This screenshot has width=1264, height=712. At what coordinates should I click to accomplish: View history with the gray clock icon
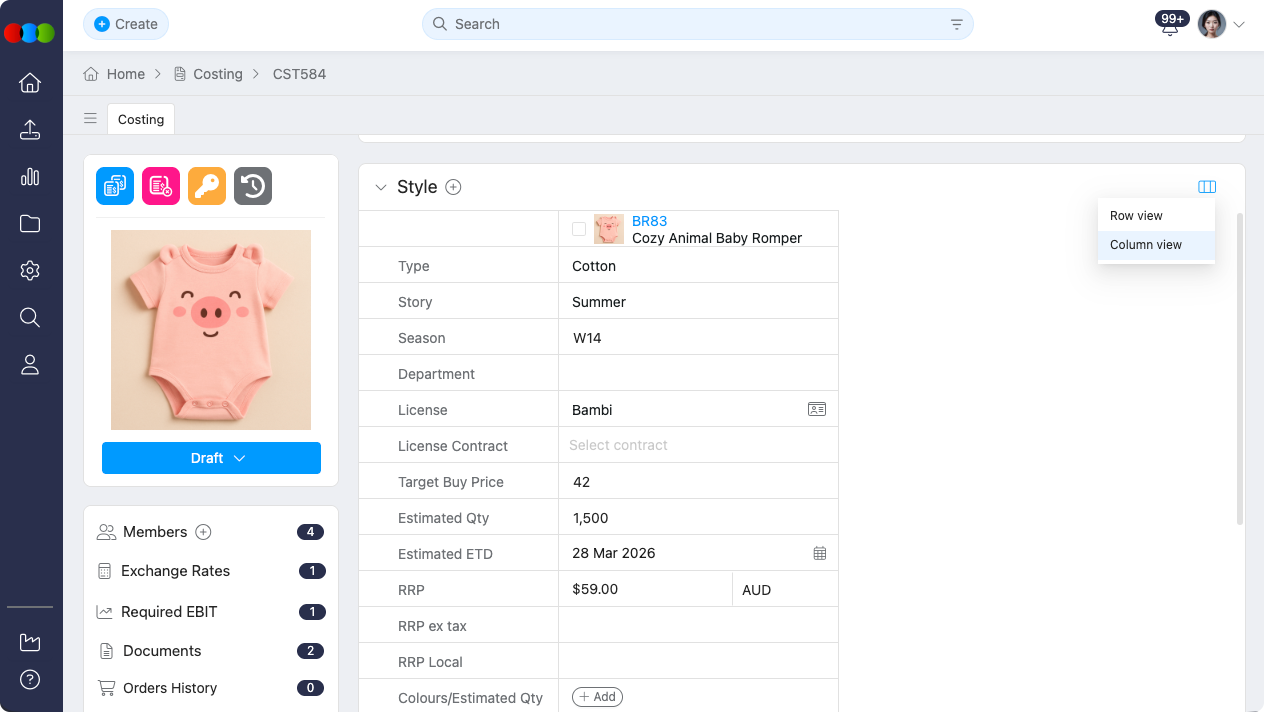(252, 186)
